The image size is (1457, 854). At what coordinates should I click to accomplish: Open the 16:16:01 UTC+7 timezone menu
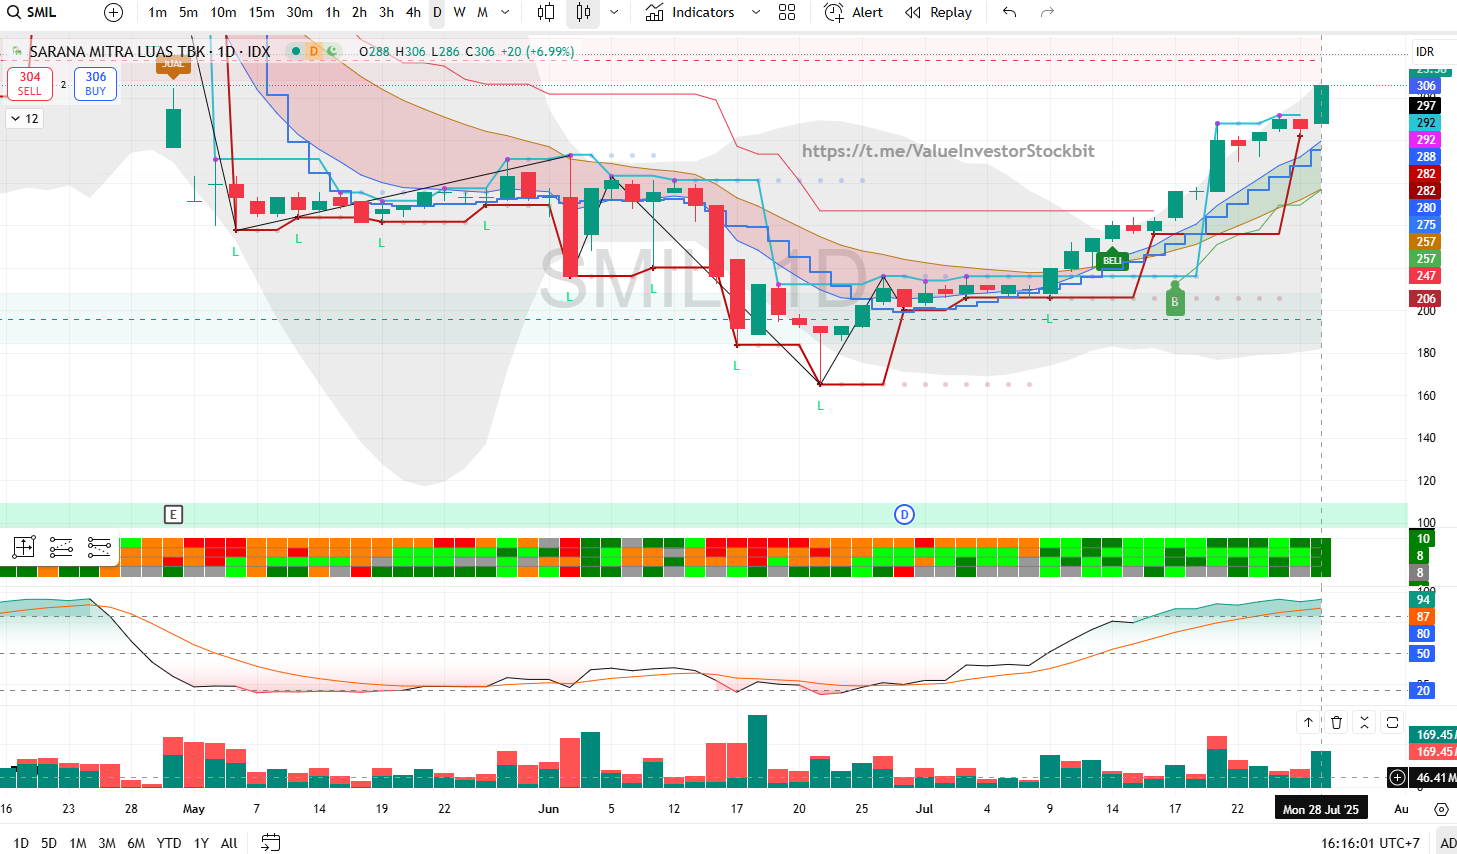tap(1370, 843)
